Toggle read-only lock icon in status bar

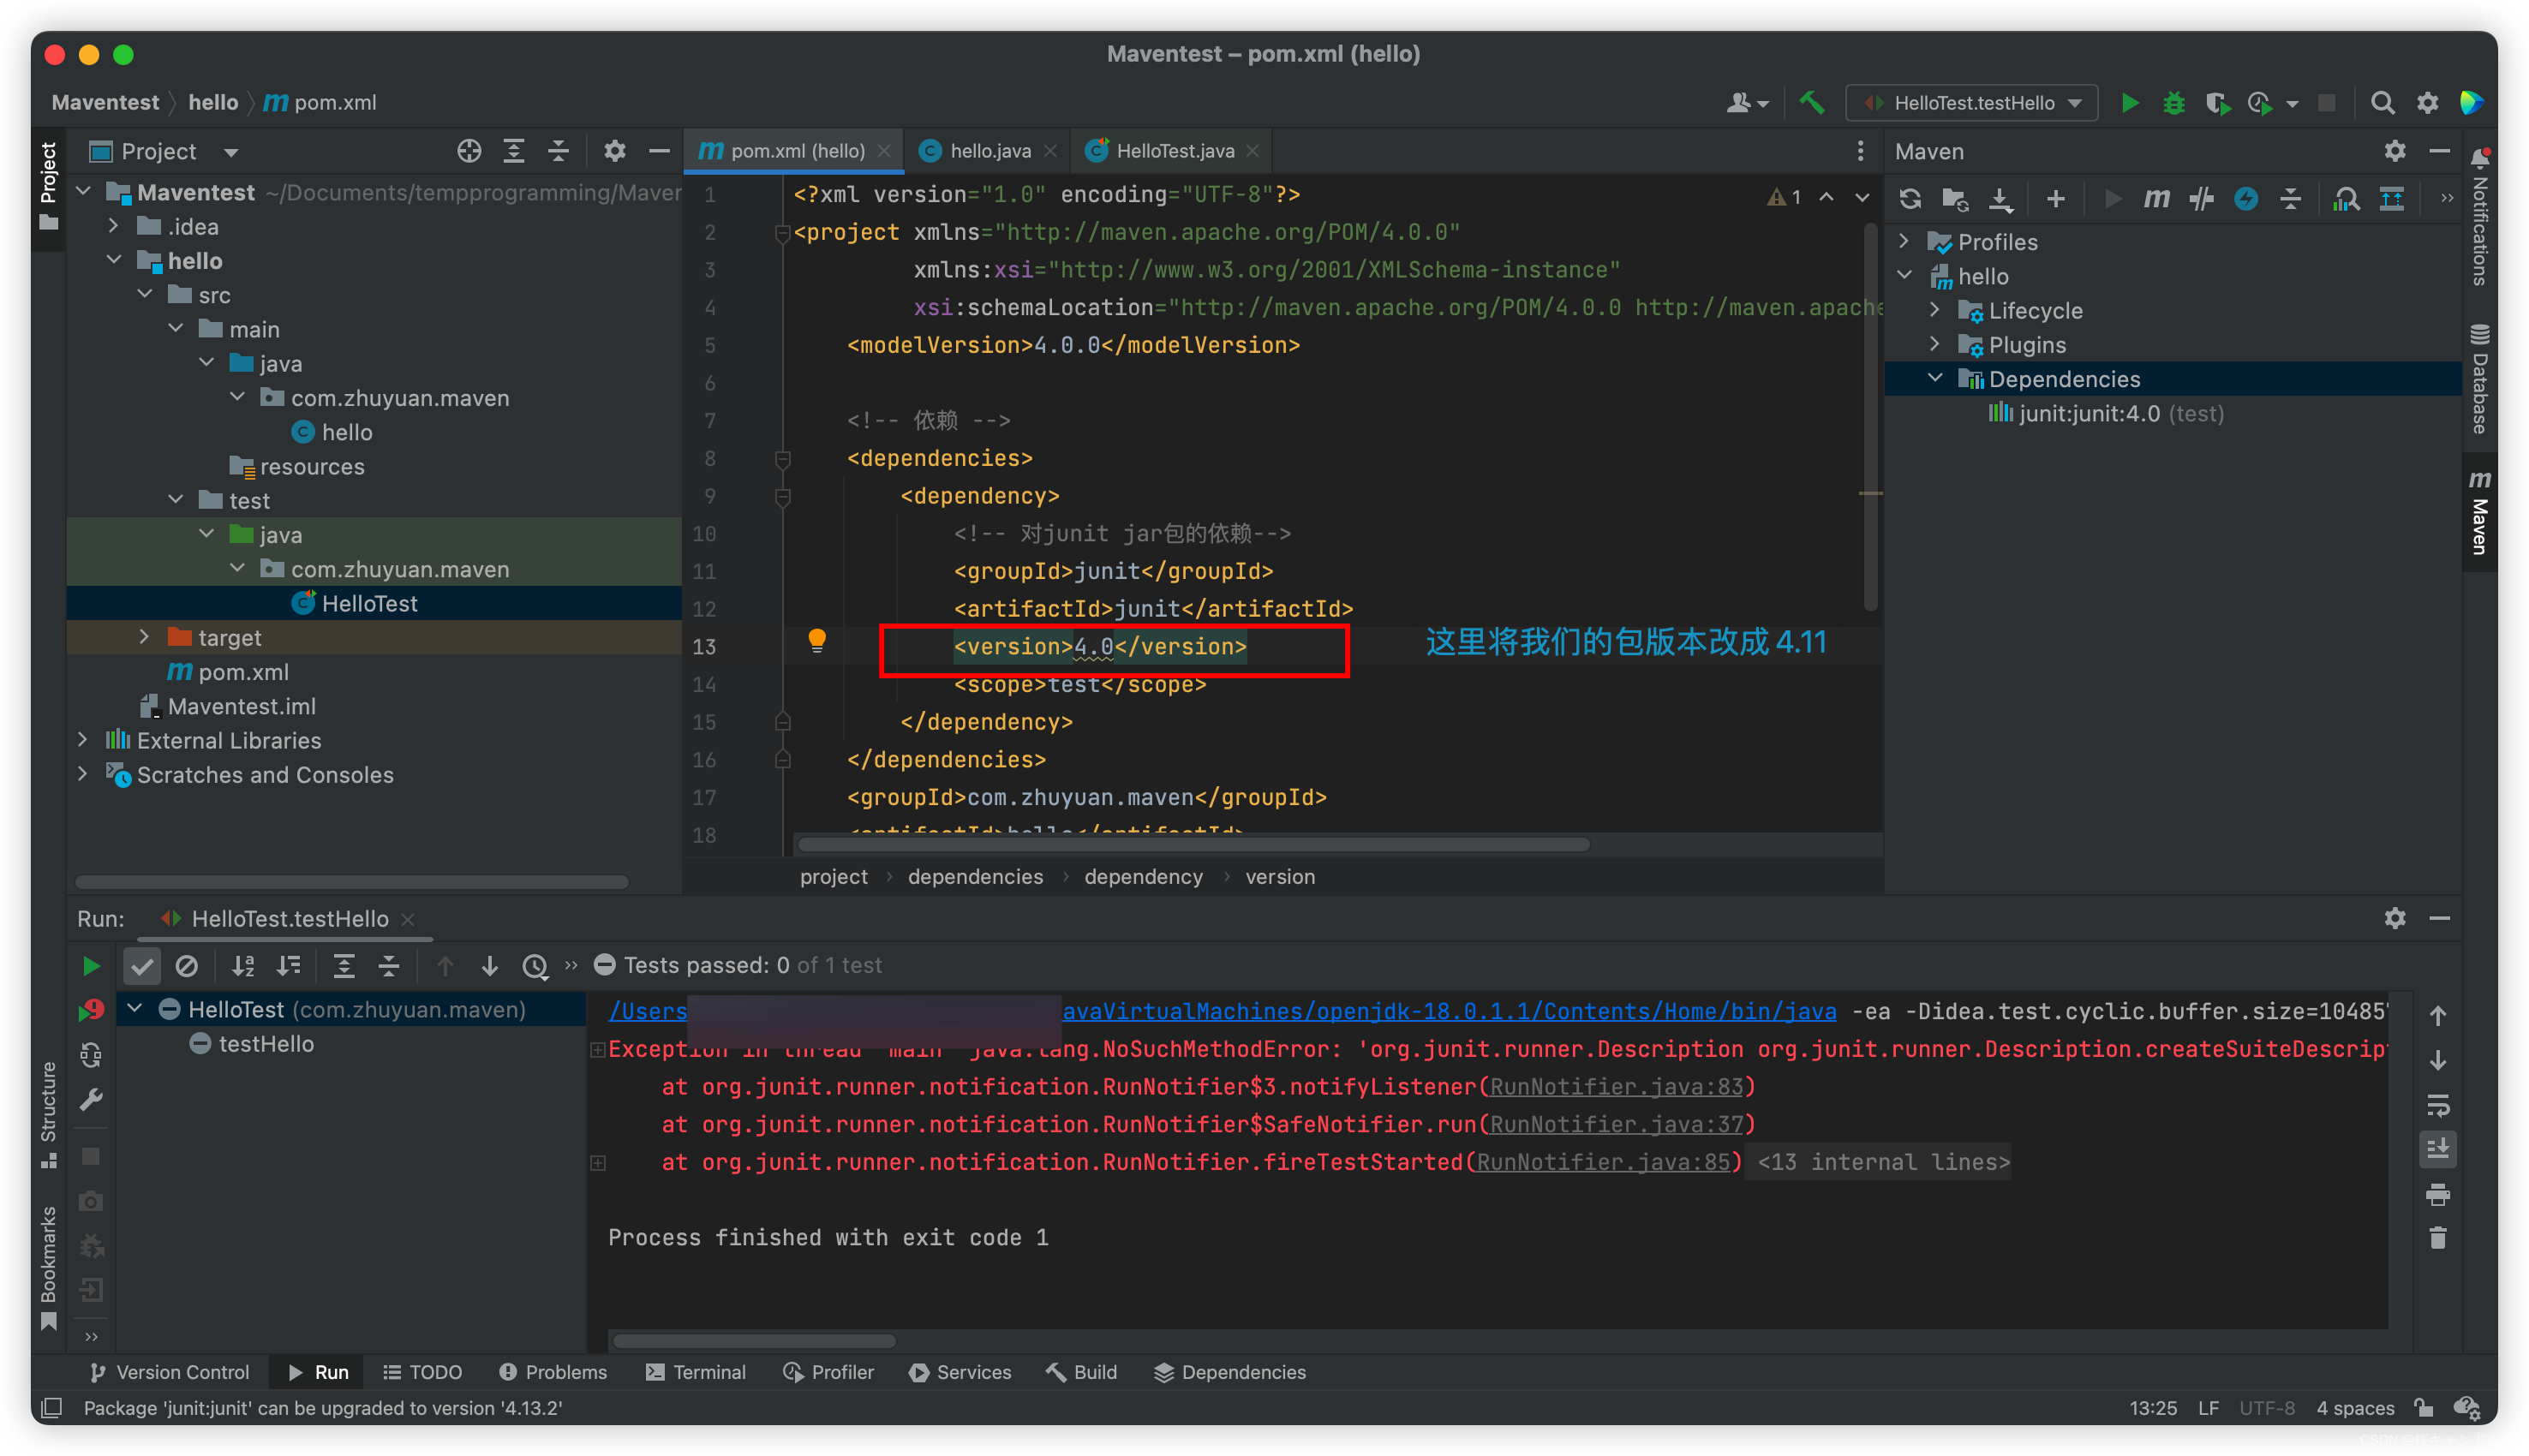2423,1407
